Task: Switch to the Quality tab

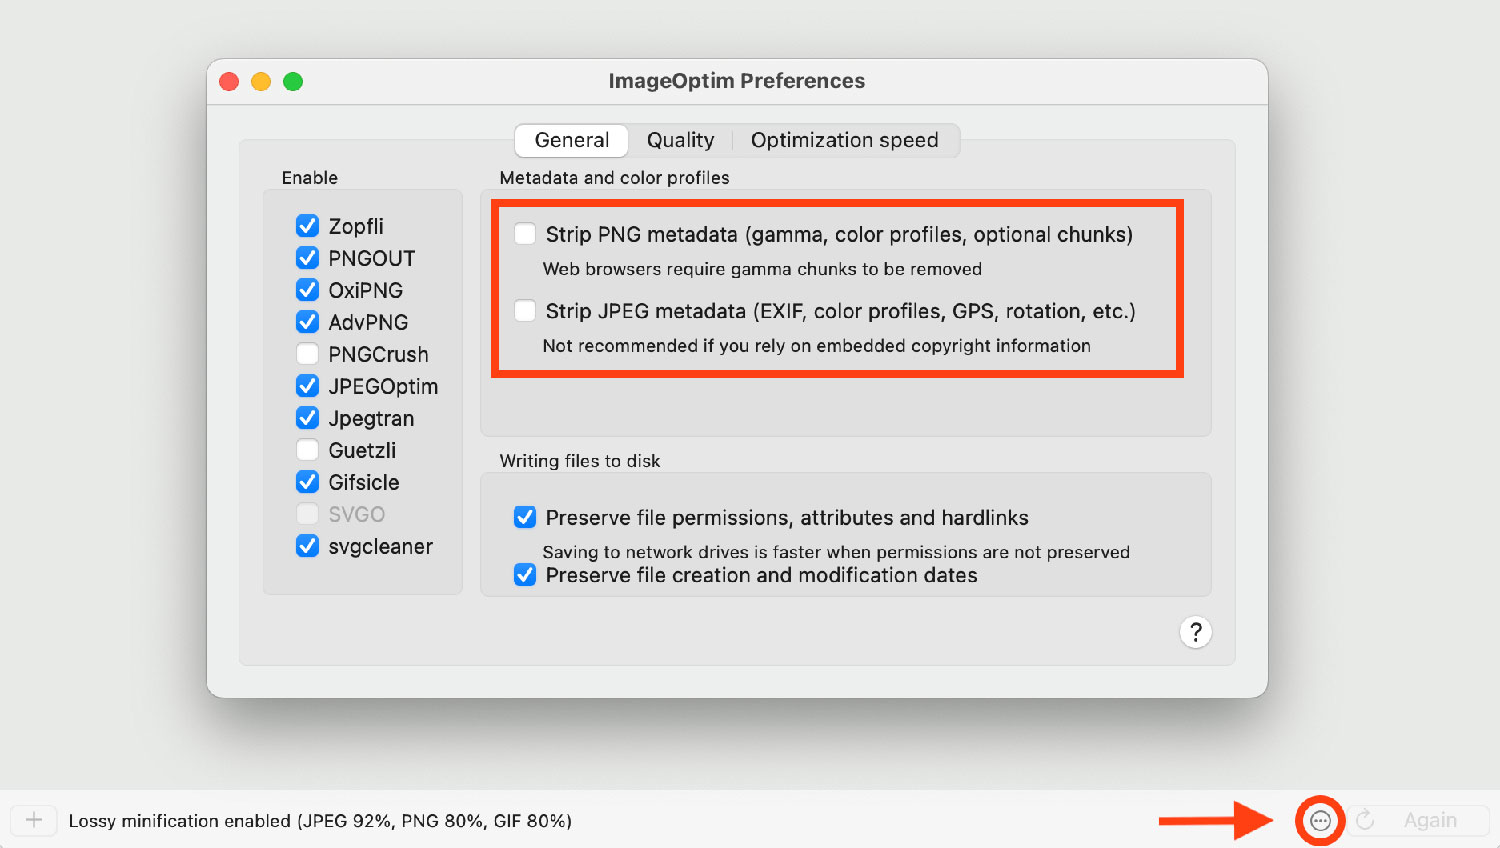Action: coord(680,140)
